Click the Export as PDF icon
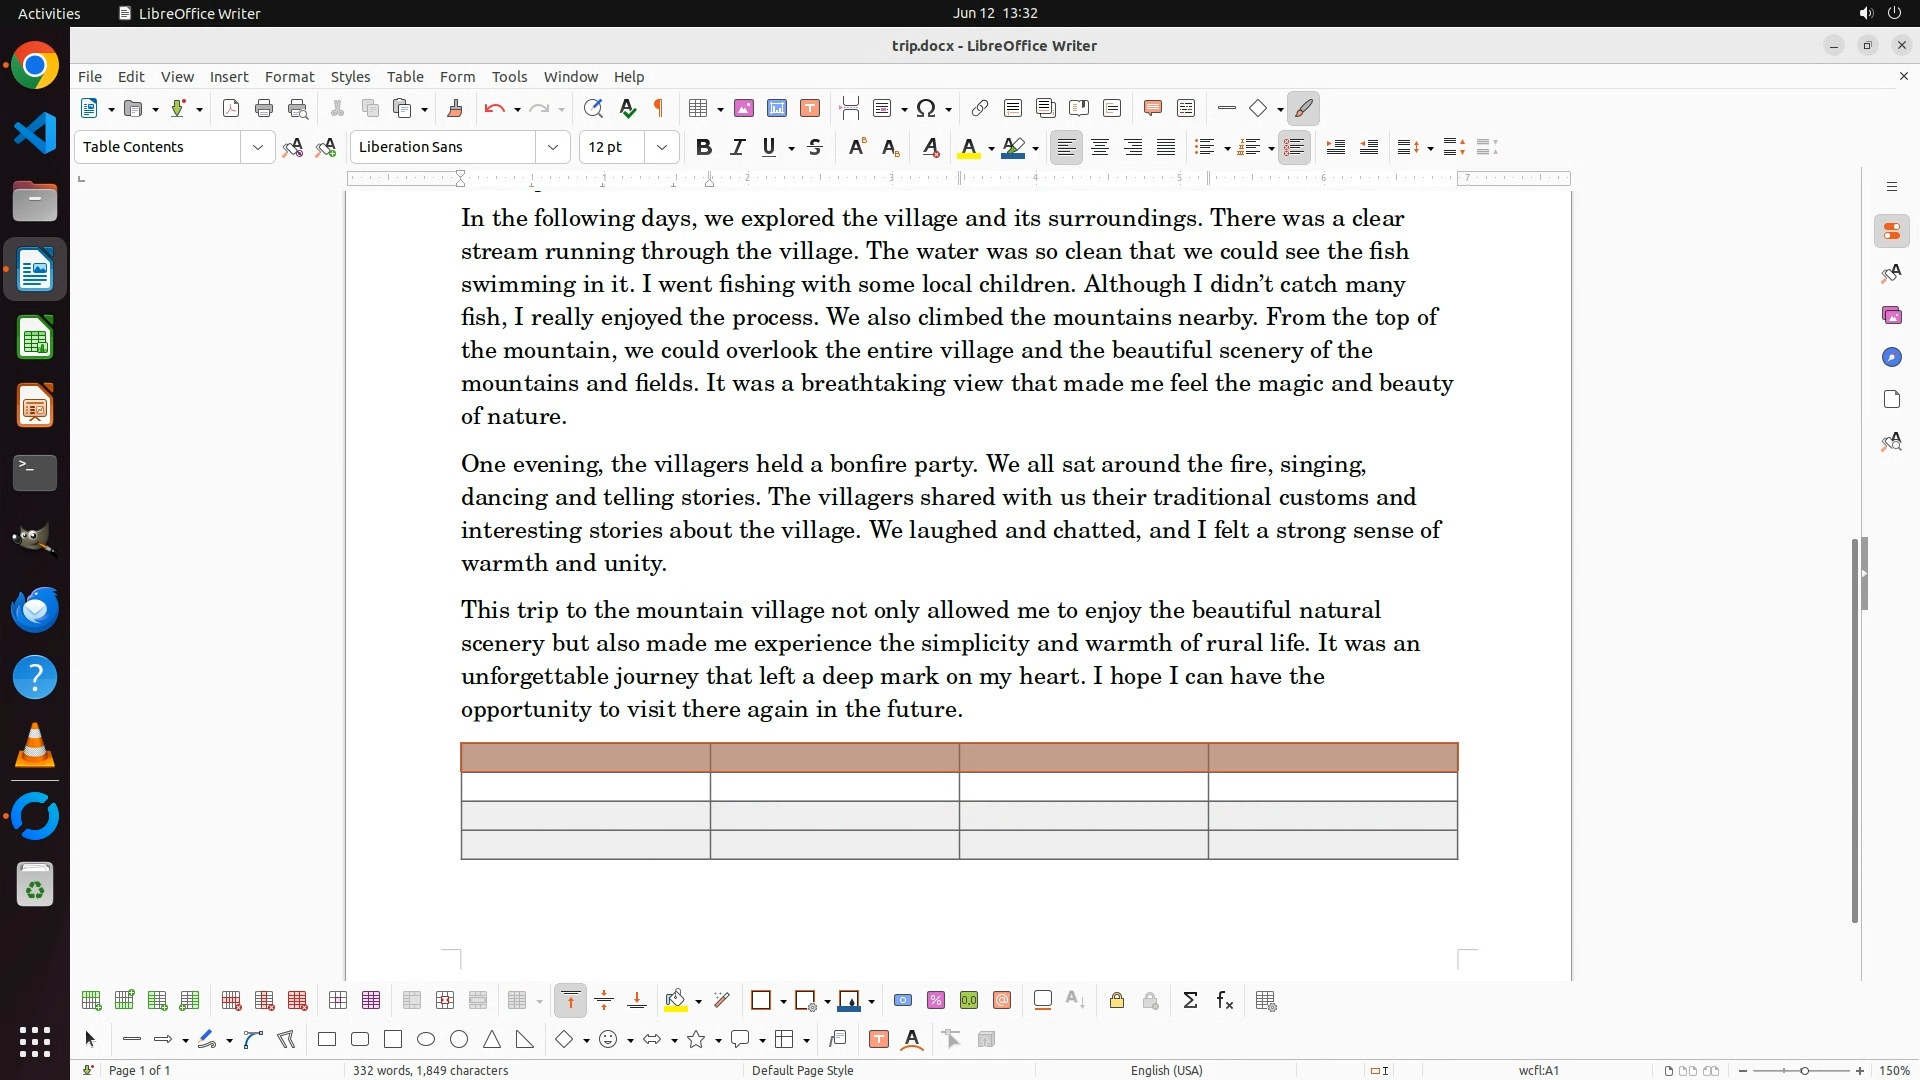The image size is (1920, 1080). [x=231, y=108]
